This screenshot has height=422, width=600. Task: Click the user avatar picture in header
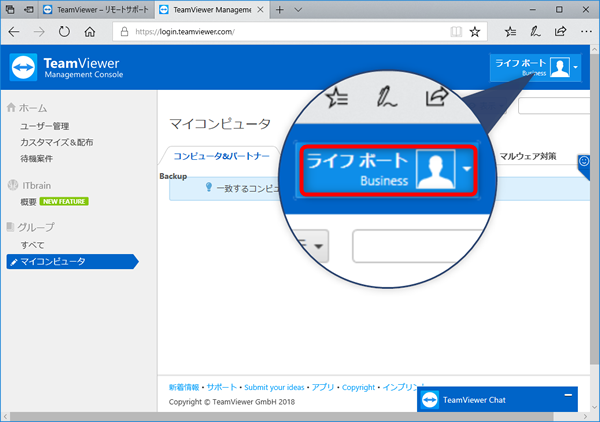click(560, 67)
